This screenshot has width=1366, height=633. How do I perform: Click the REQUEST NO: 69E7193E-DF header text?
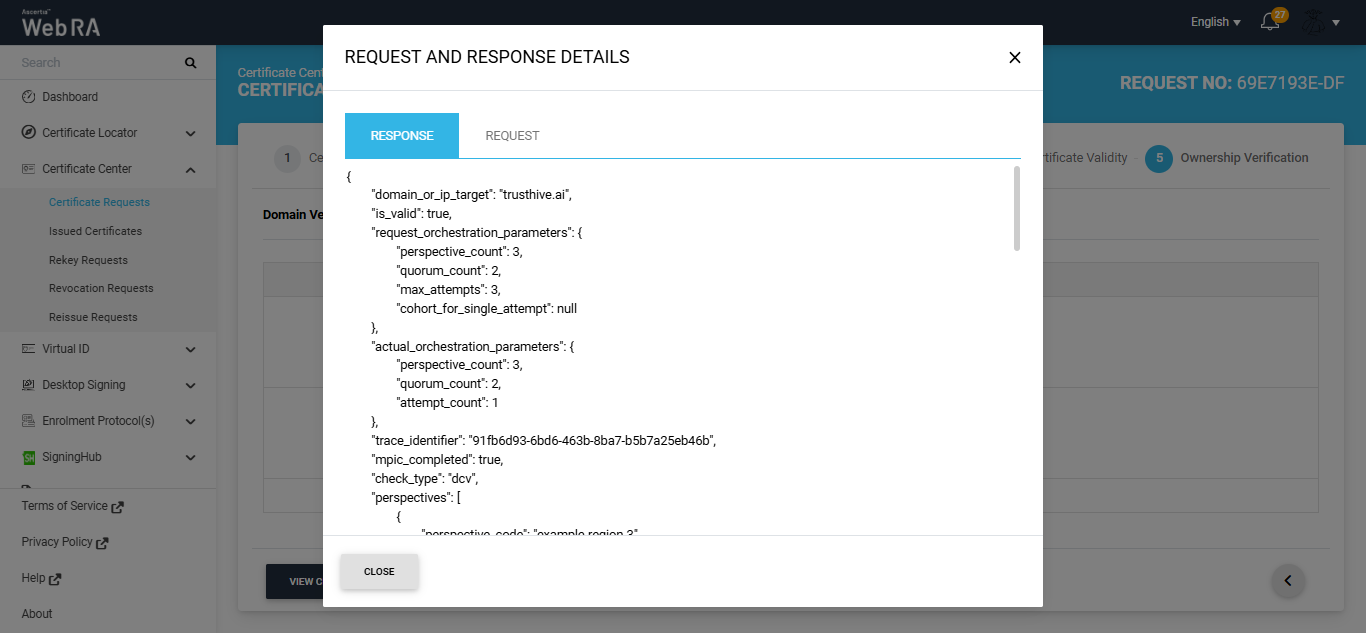click(1232, 83)
